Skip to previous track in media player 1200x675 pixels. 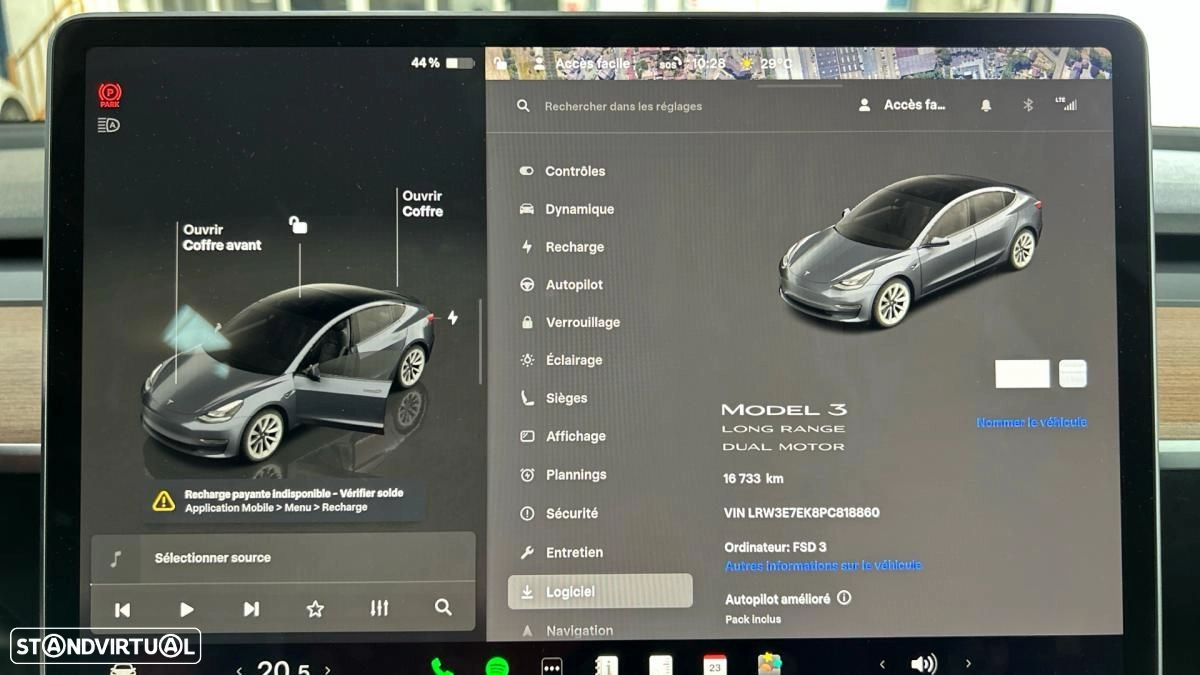(122, 609)
